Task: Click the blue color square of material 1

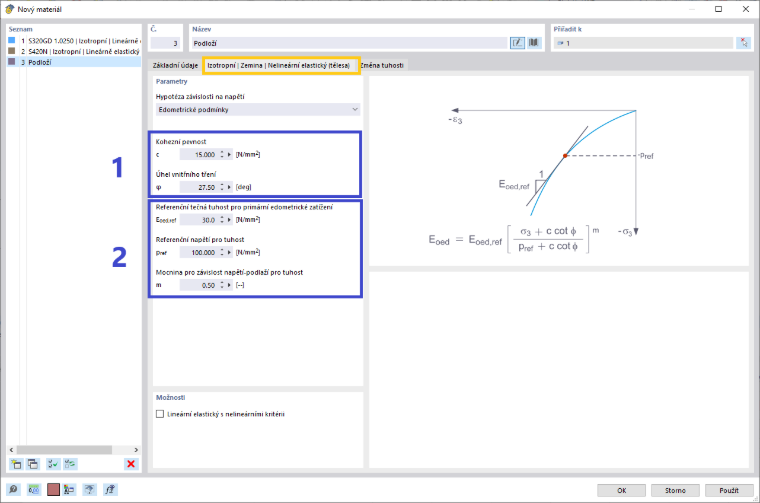Action: pyautogui.click(x=12, y=41)
